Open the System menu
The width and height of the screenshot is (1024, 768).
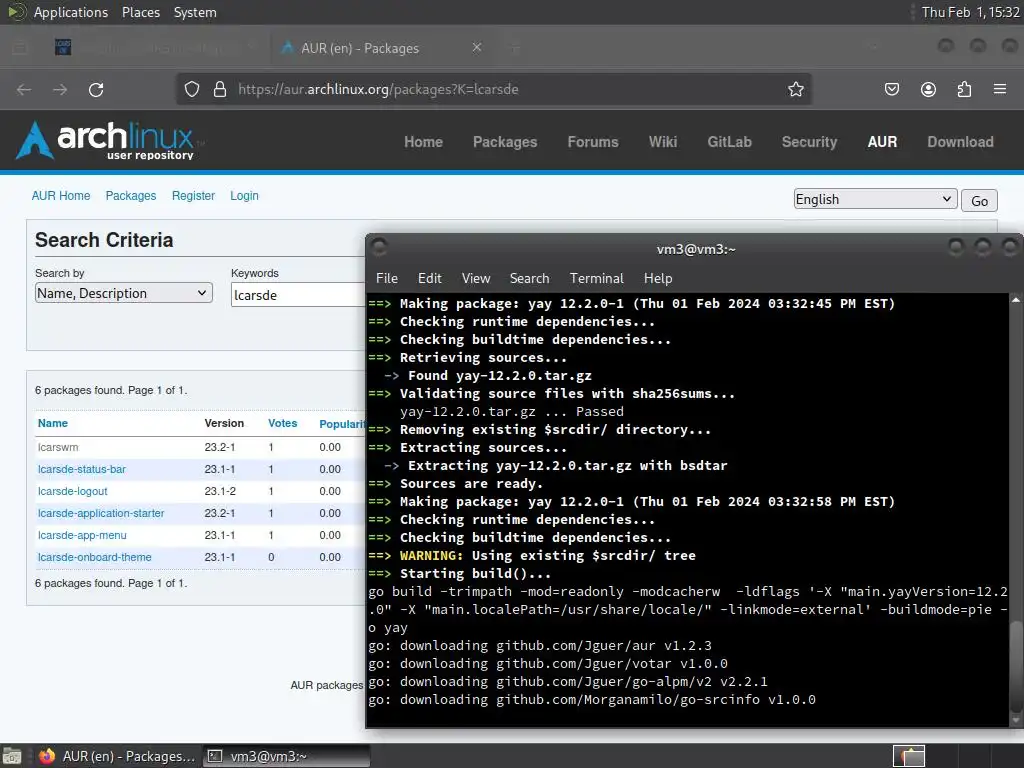[x=195, y=12]
